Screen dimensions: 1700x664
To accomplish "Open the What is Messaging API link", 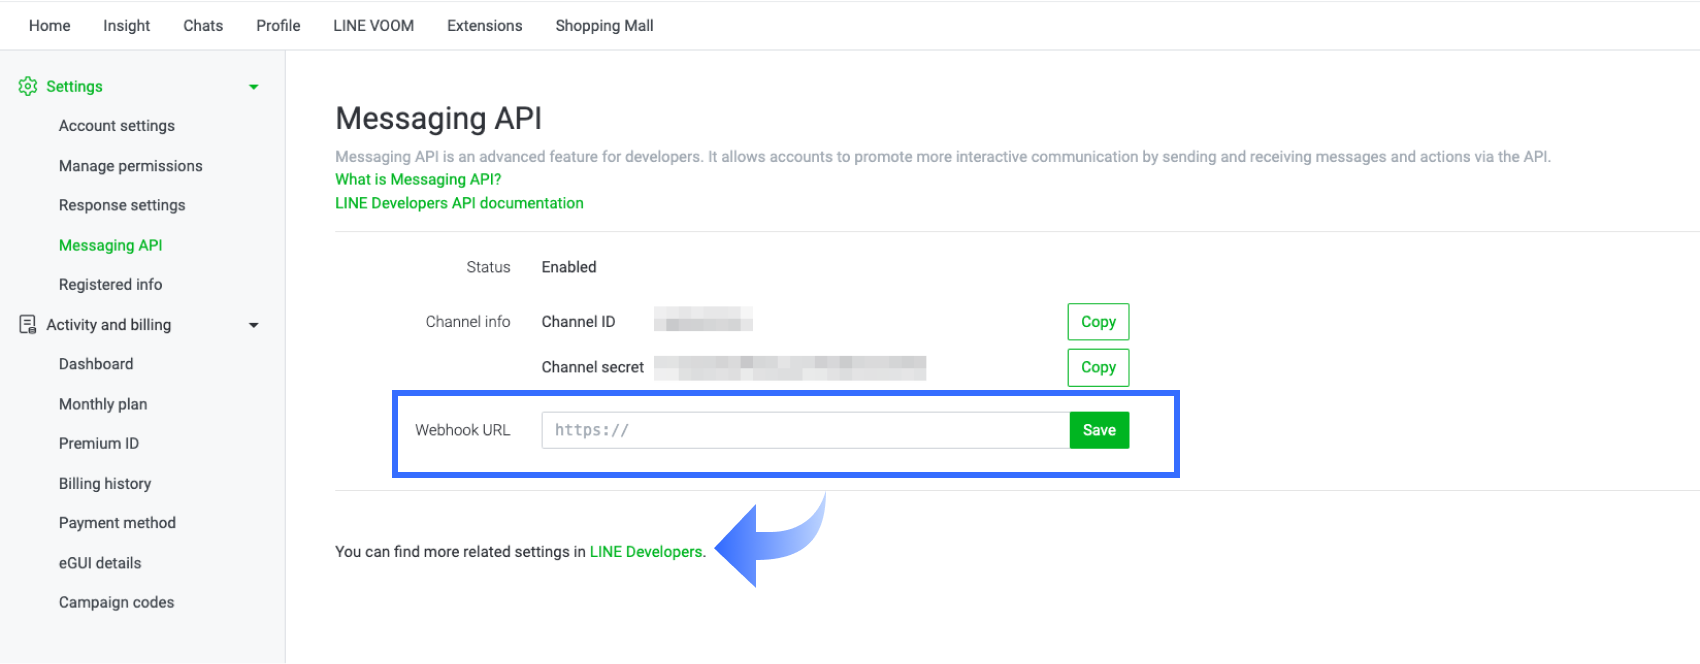I will point(418,179).
